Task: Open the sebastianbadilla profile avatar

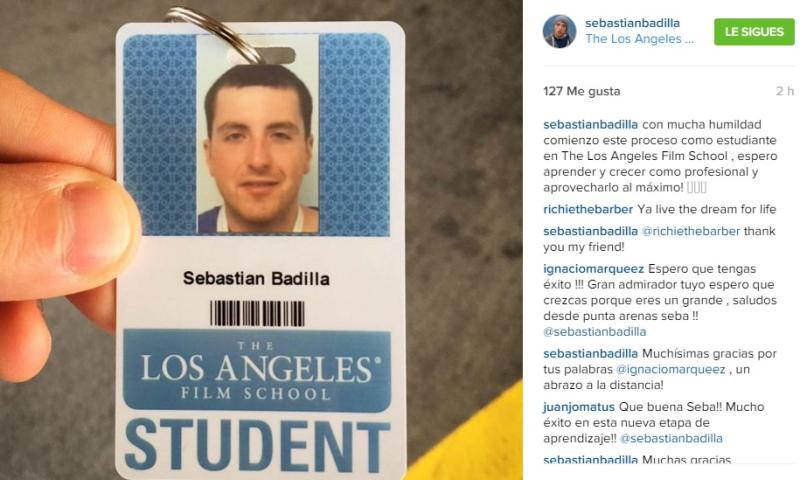Action: (x=559, y=31)
